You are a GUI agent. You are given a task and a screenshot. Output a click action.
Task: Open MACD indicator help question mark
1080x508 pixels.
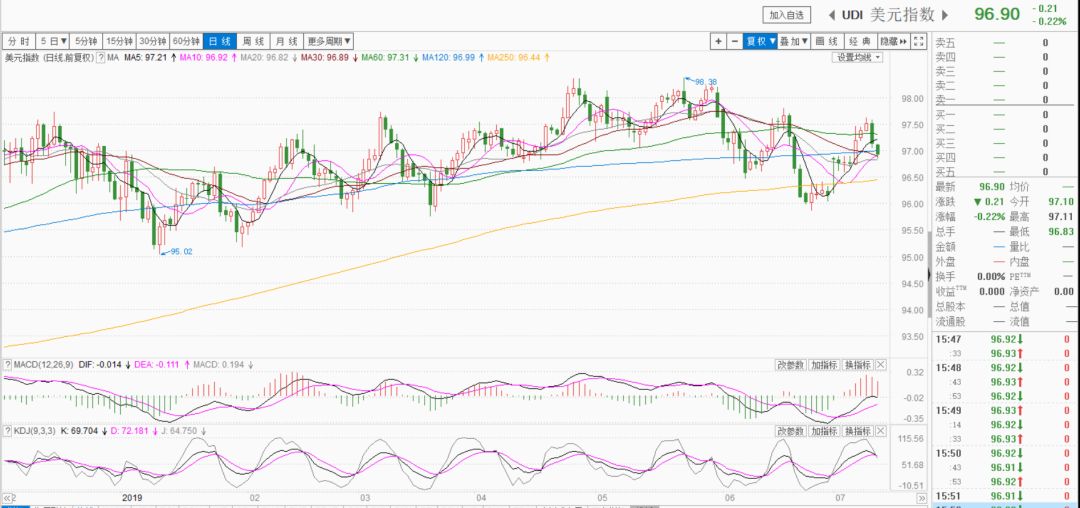coord(7,365)
